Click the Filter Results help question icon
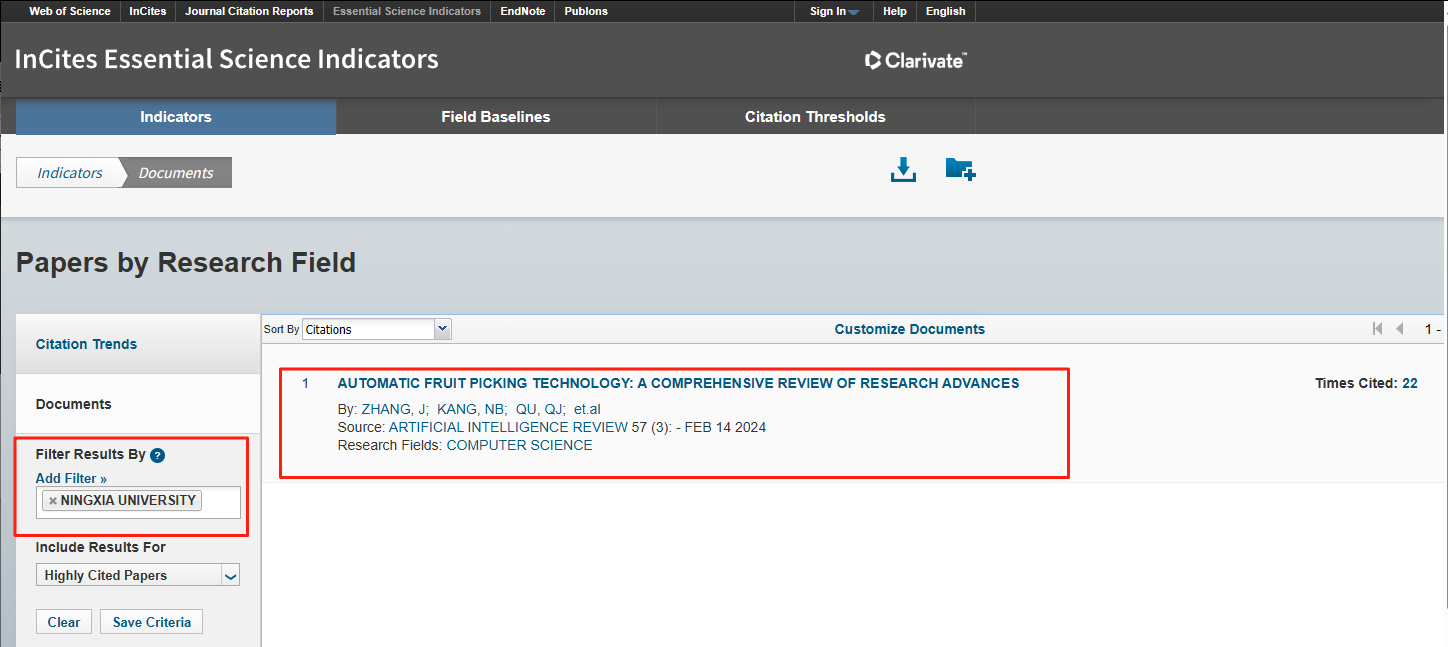This screenshot has height=647, width=1448. (157, 455)
